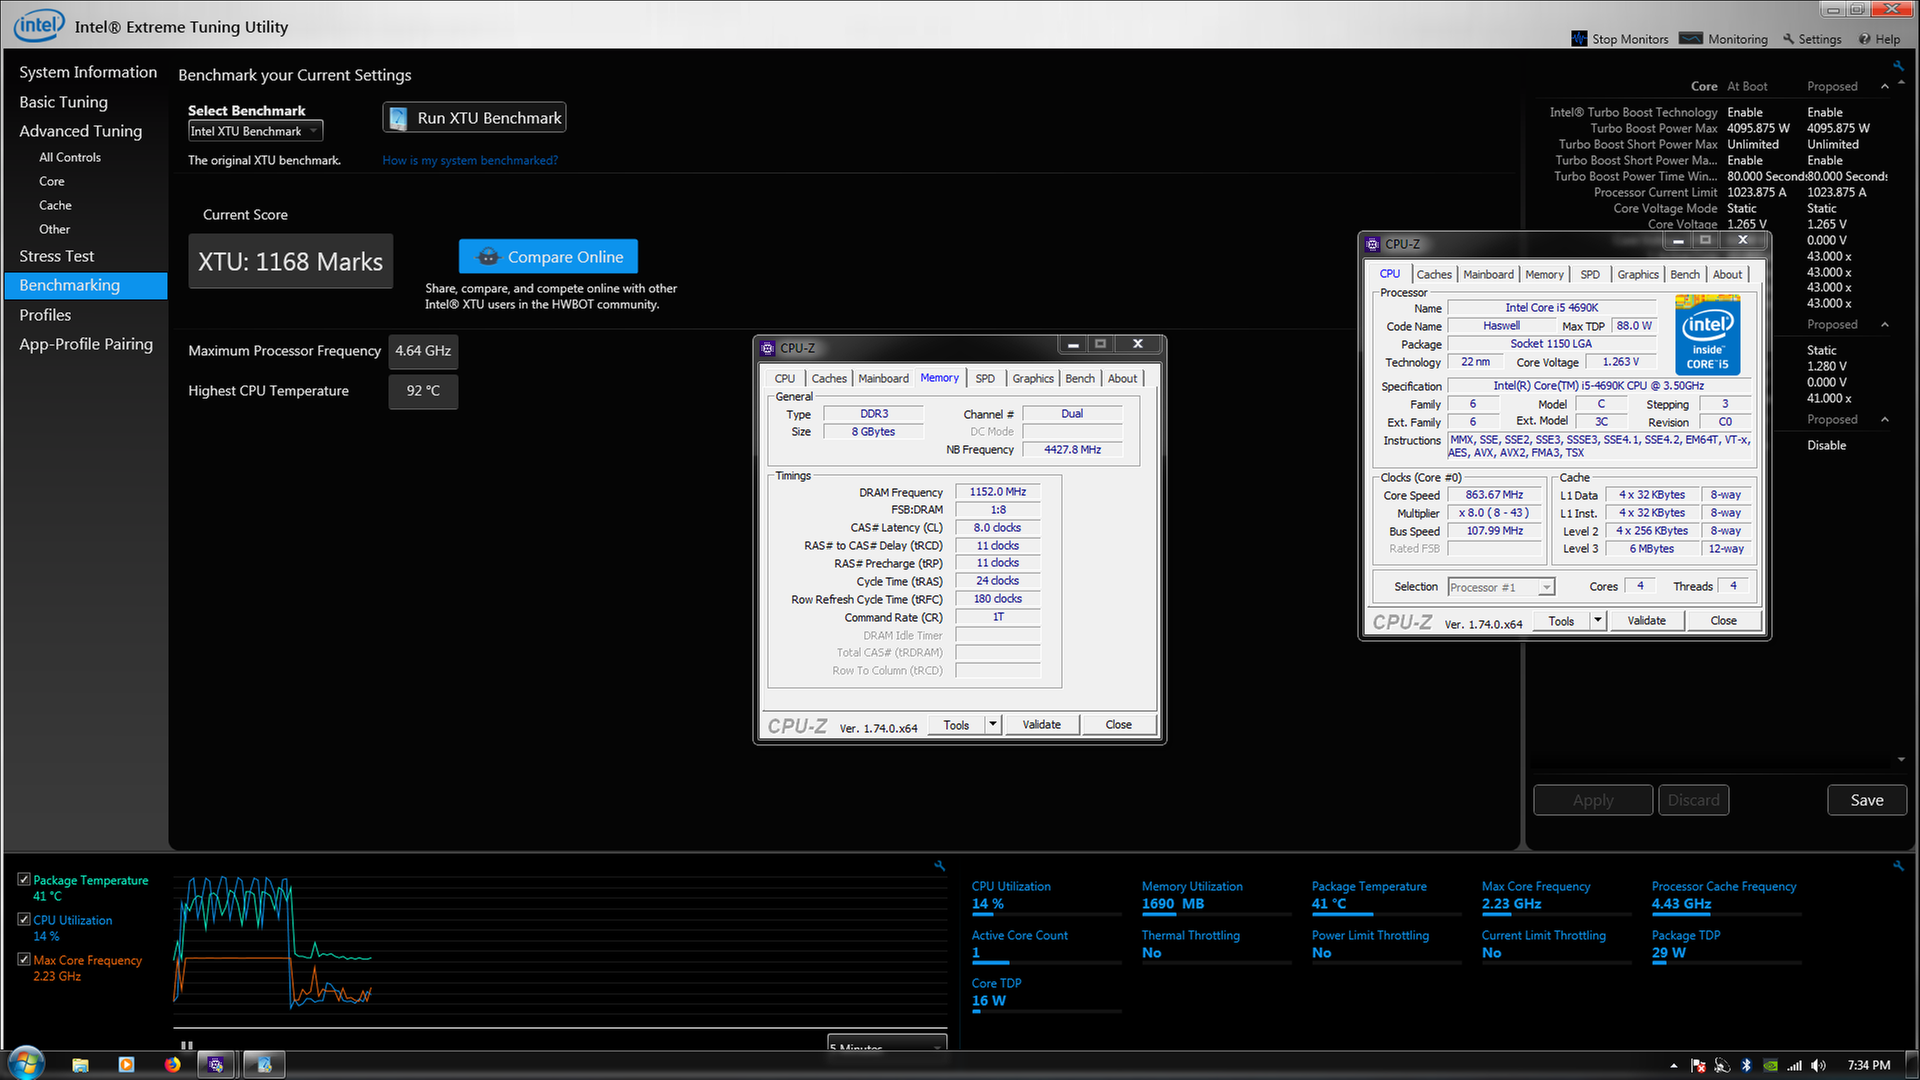
Task: Switch to SPD tab in Memory CPU-Z
Action: point(985,379)
